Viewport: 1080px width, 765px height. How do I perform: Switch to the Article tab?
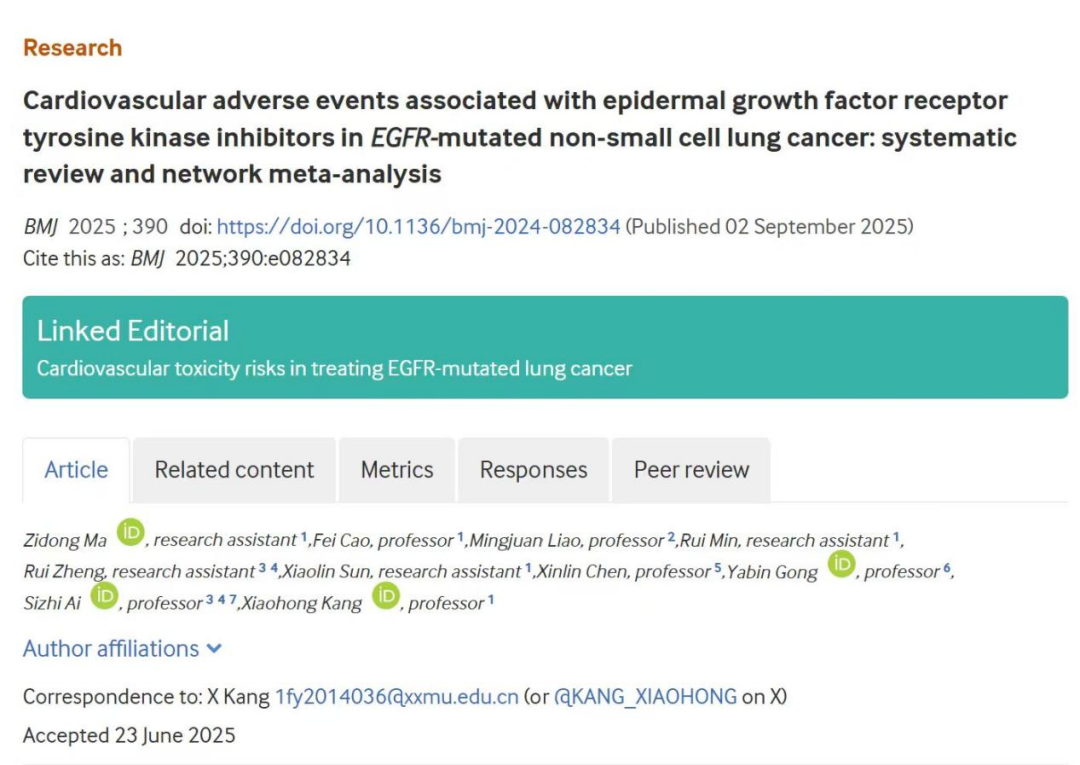point(76,470)
